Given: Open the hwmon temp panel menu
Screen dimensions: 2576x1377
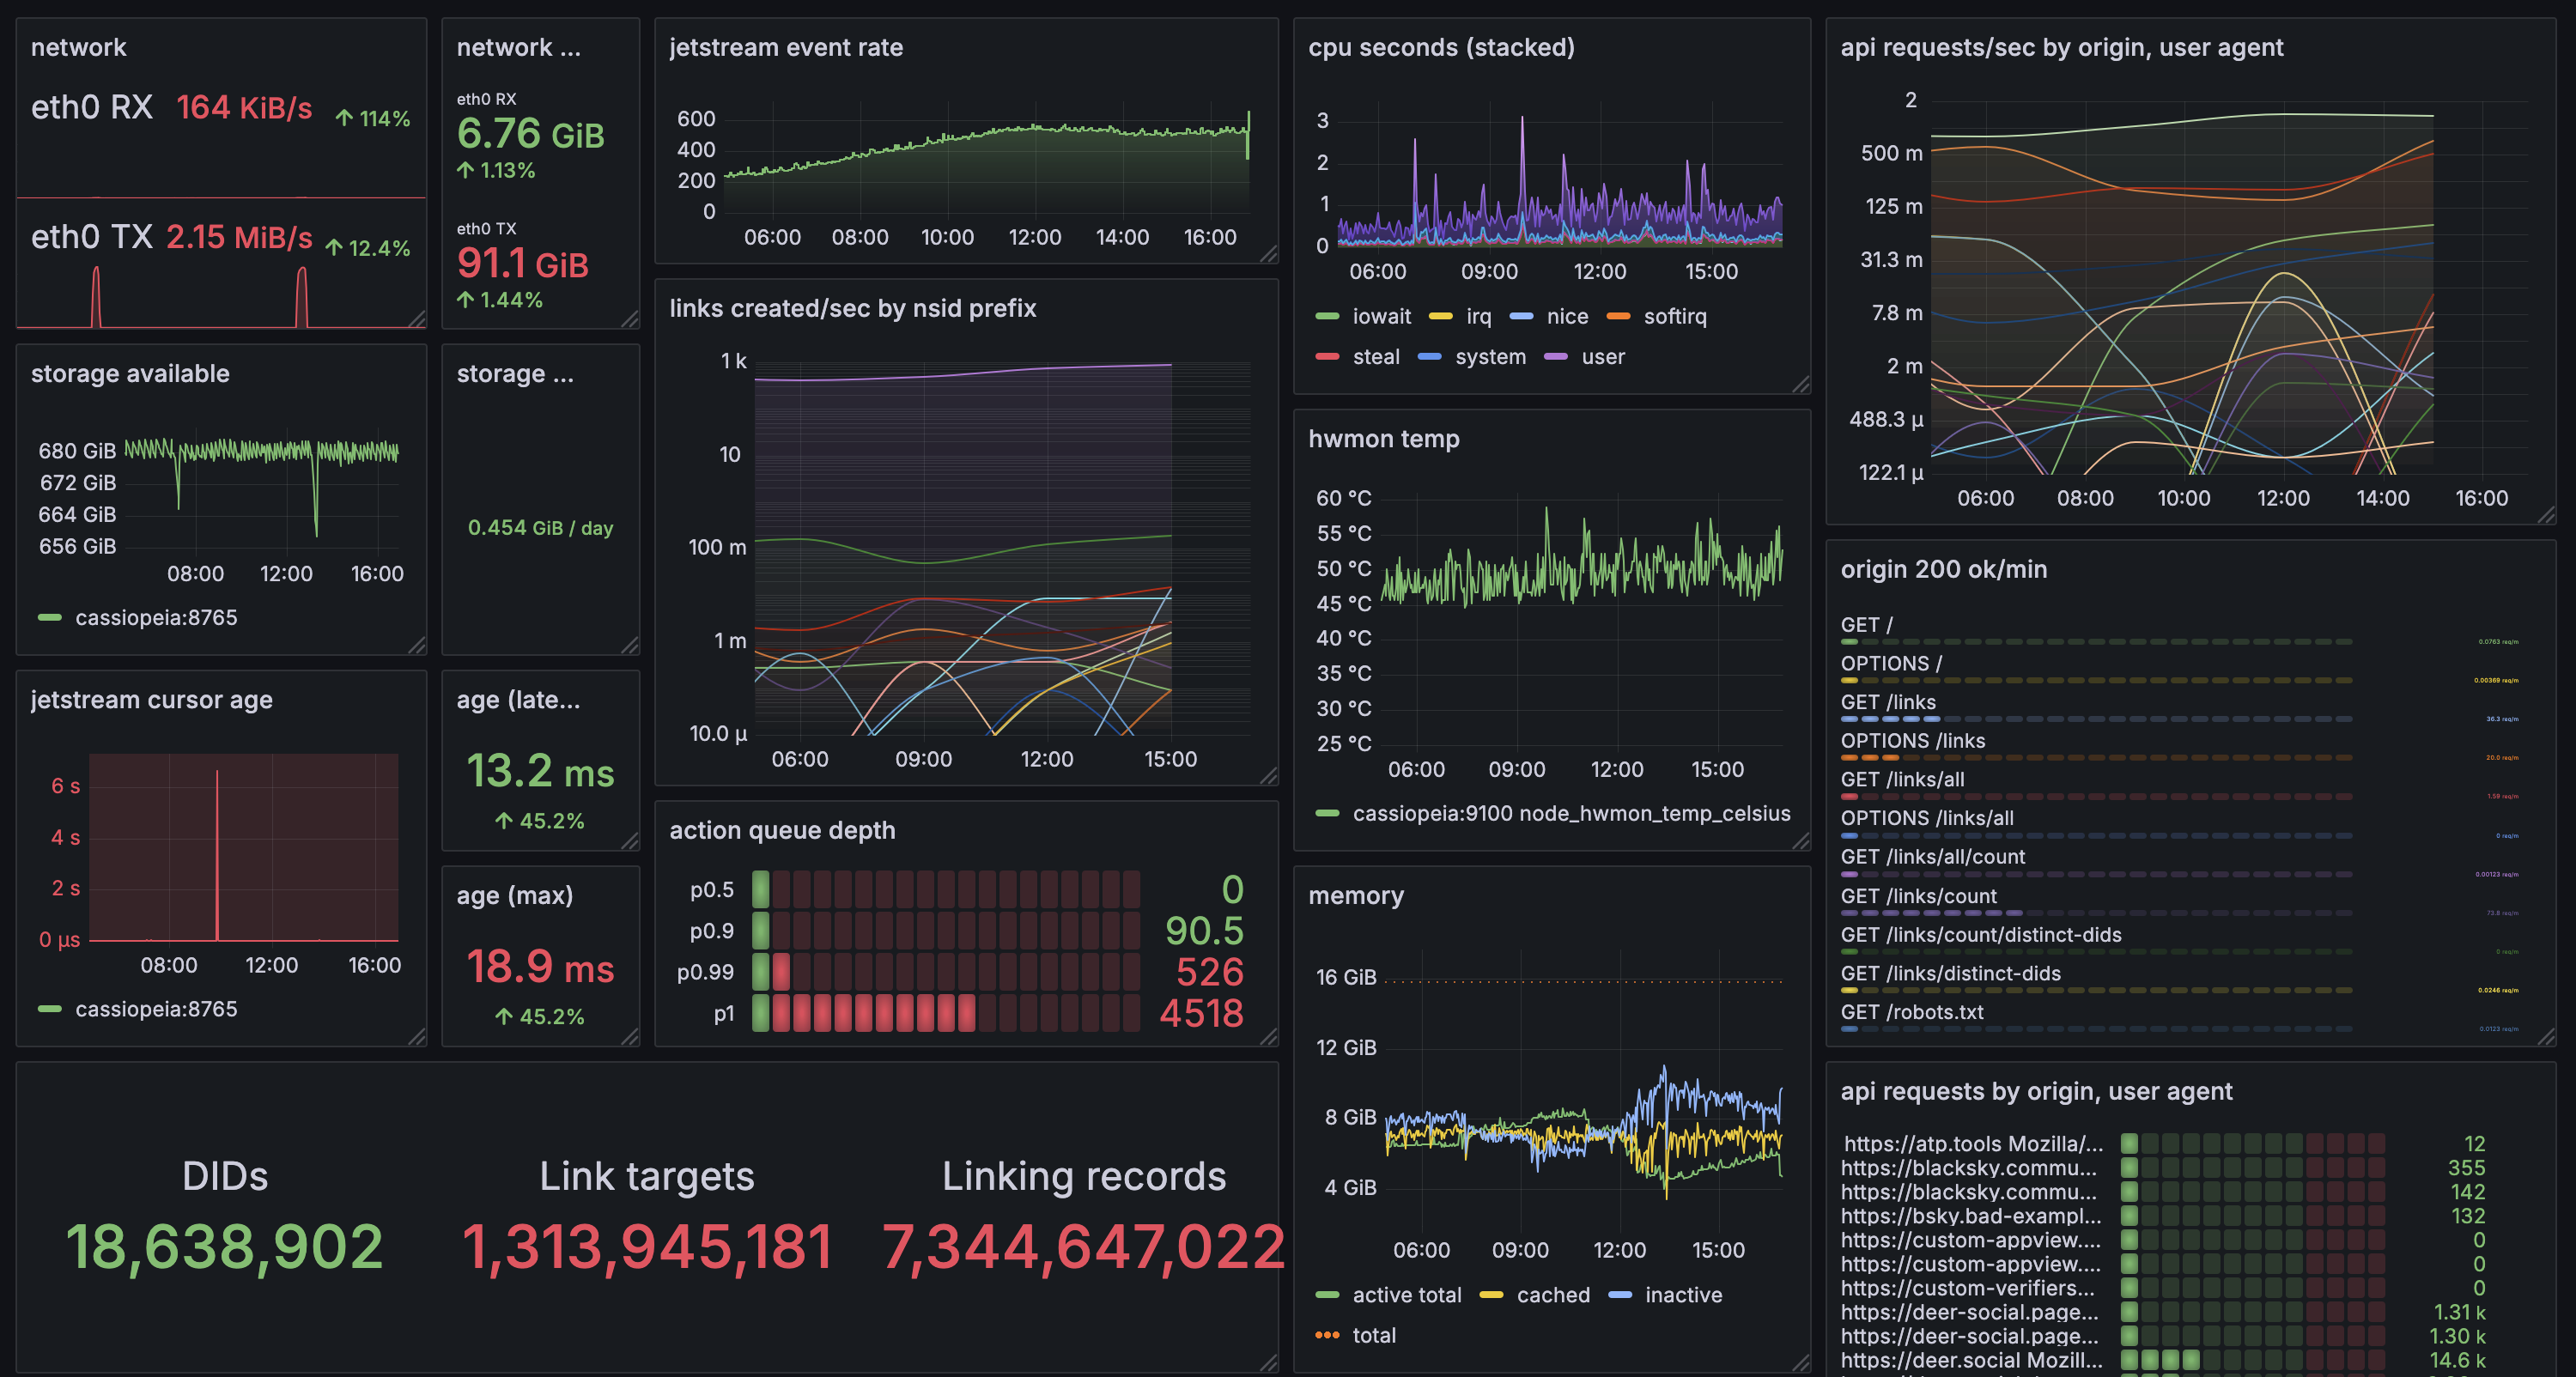Looking at the screenshot, I should pyautogui.click(x=1384, y=438).
